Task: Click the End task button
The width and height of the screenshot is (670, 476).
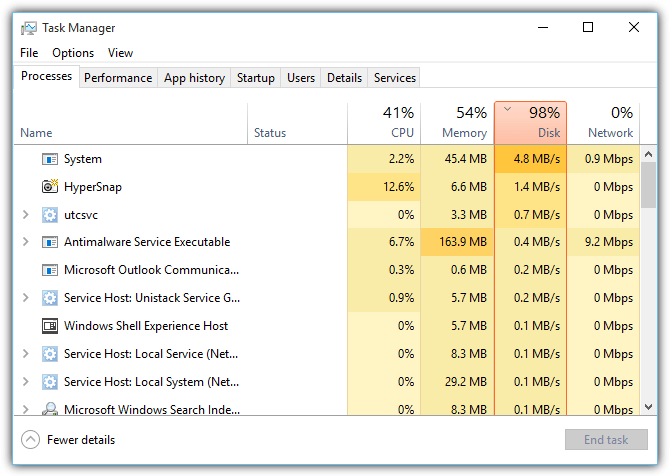Action: coord(606,440)
